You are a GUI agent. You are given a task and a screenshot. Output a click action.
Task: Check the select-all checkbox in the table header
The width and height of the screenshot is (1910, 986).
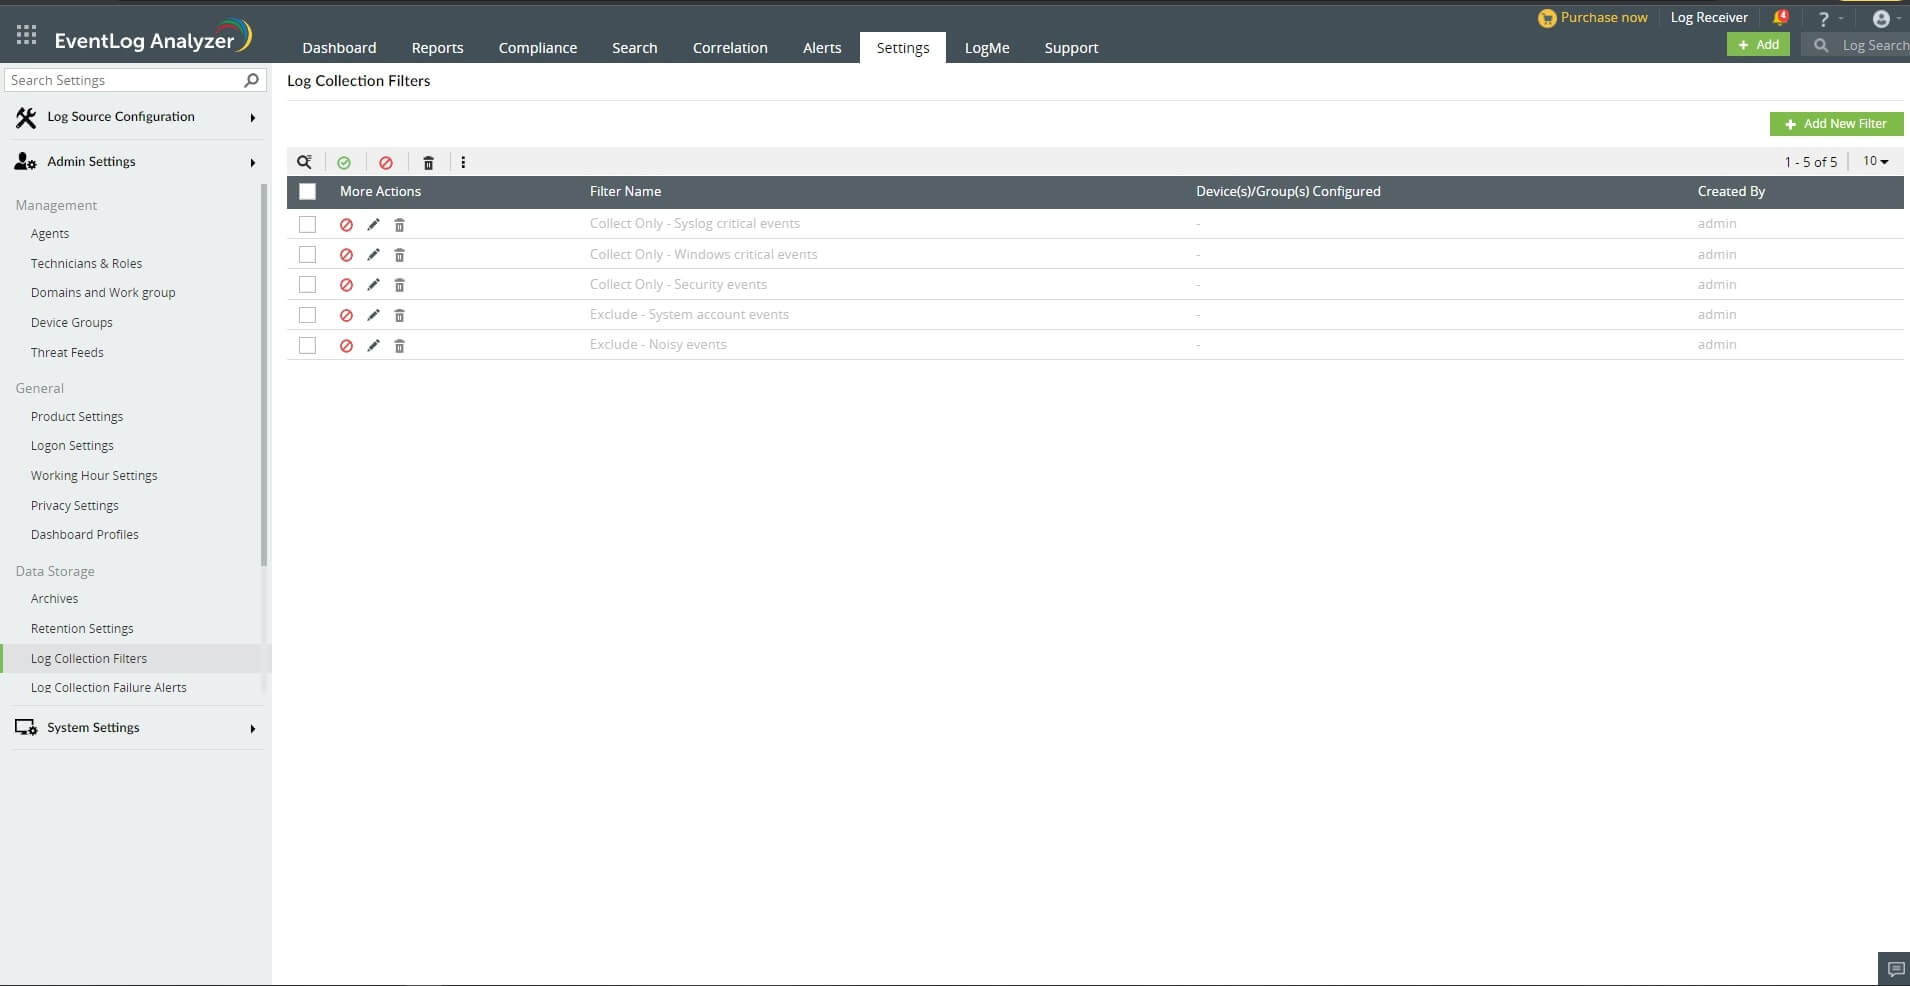click(307, 191)
